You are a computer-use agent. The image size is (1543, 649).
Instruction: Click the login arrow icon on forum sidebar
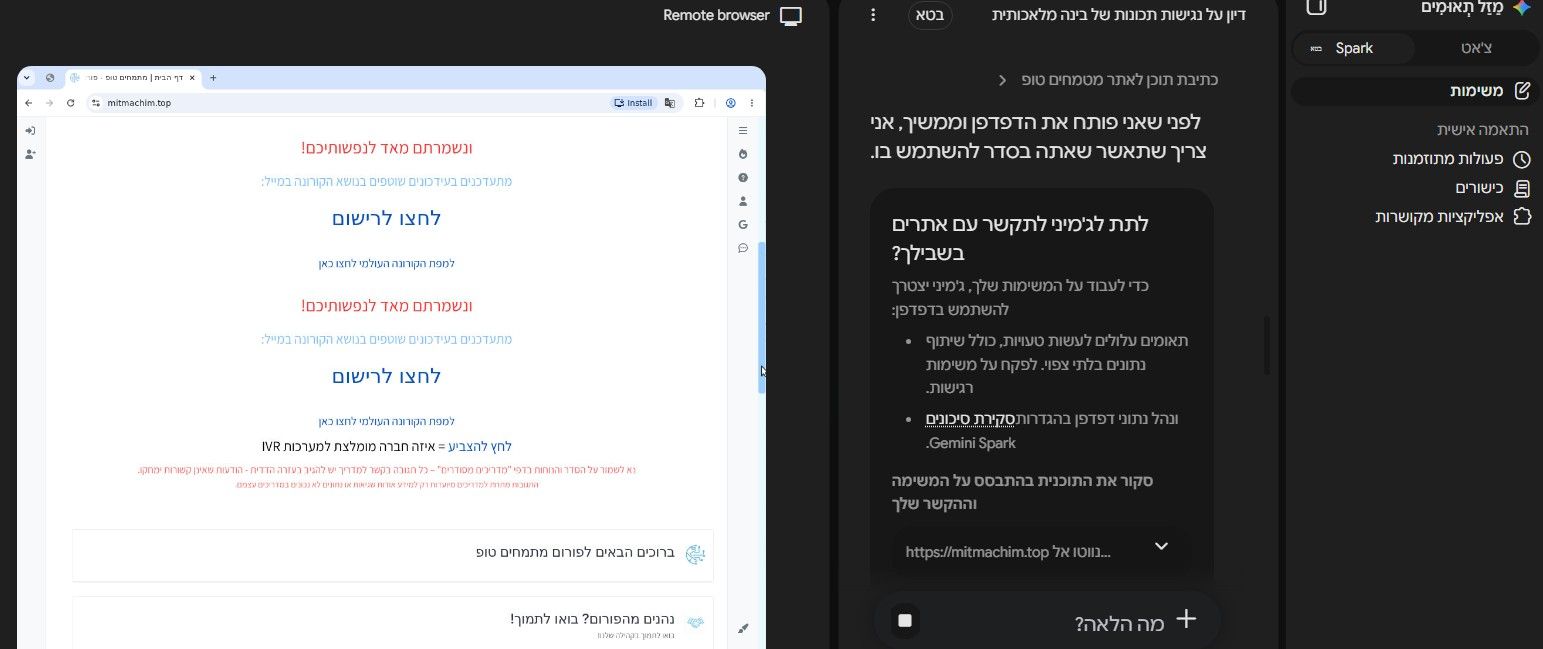30,131
